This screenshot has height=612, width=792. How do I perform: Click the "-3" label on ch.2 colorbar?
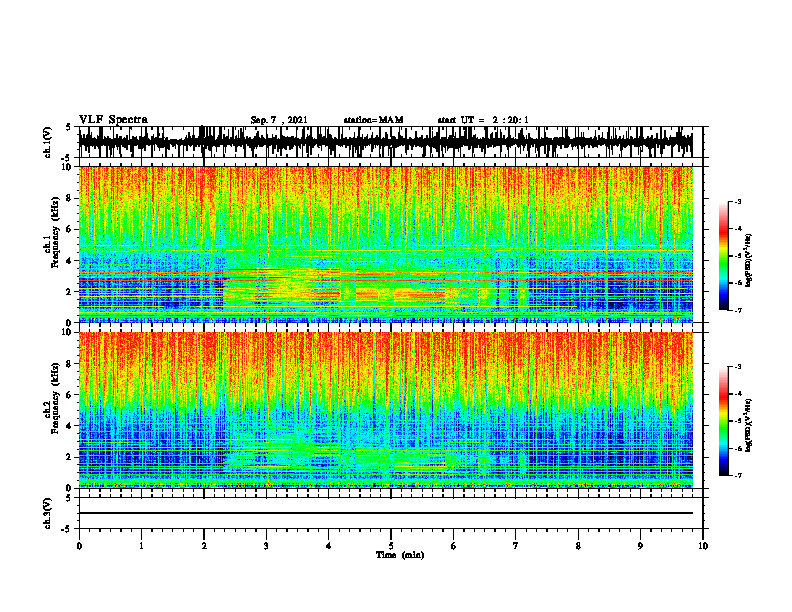pos(737,367)
